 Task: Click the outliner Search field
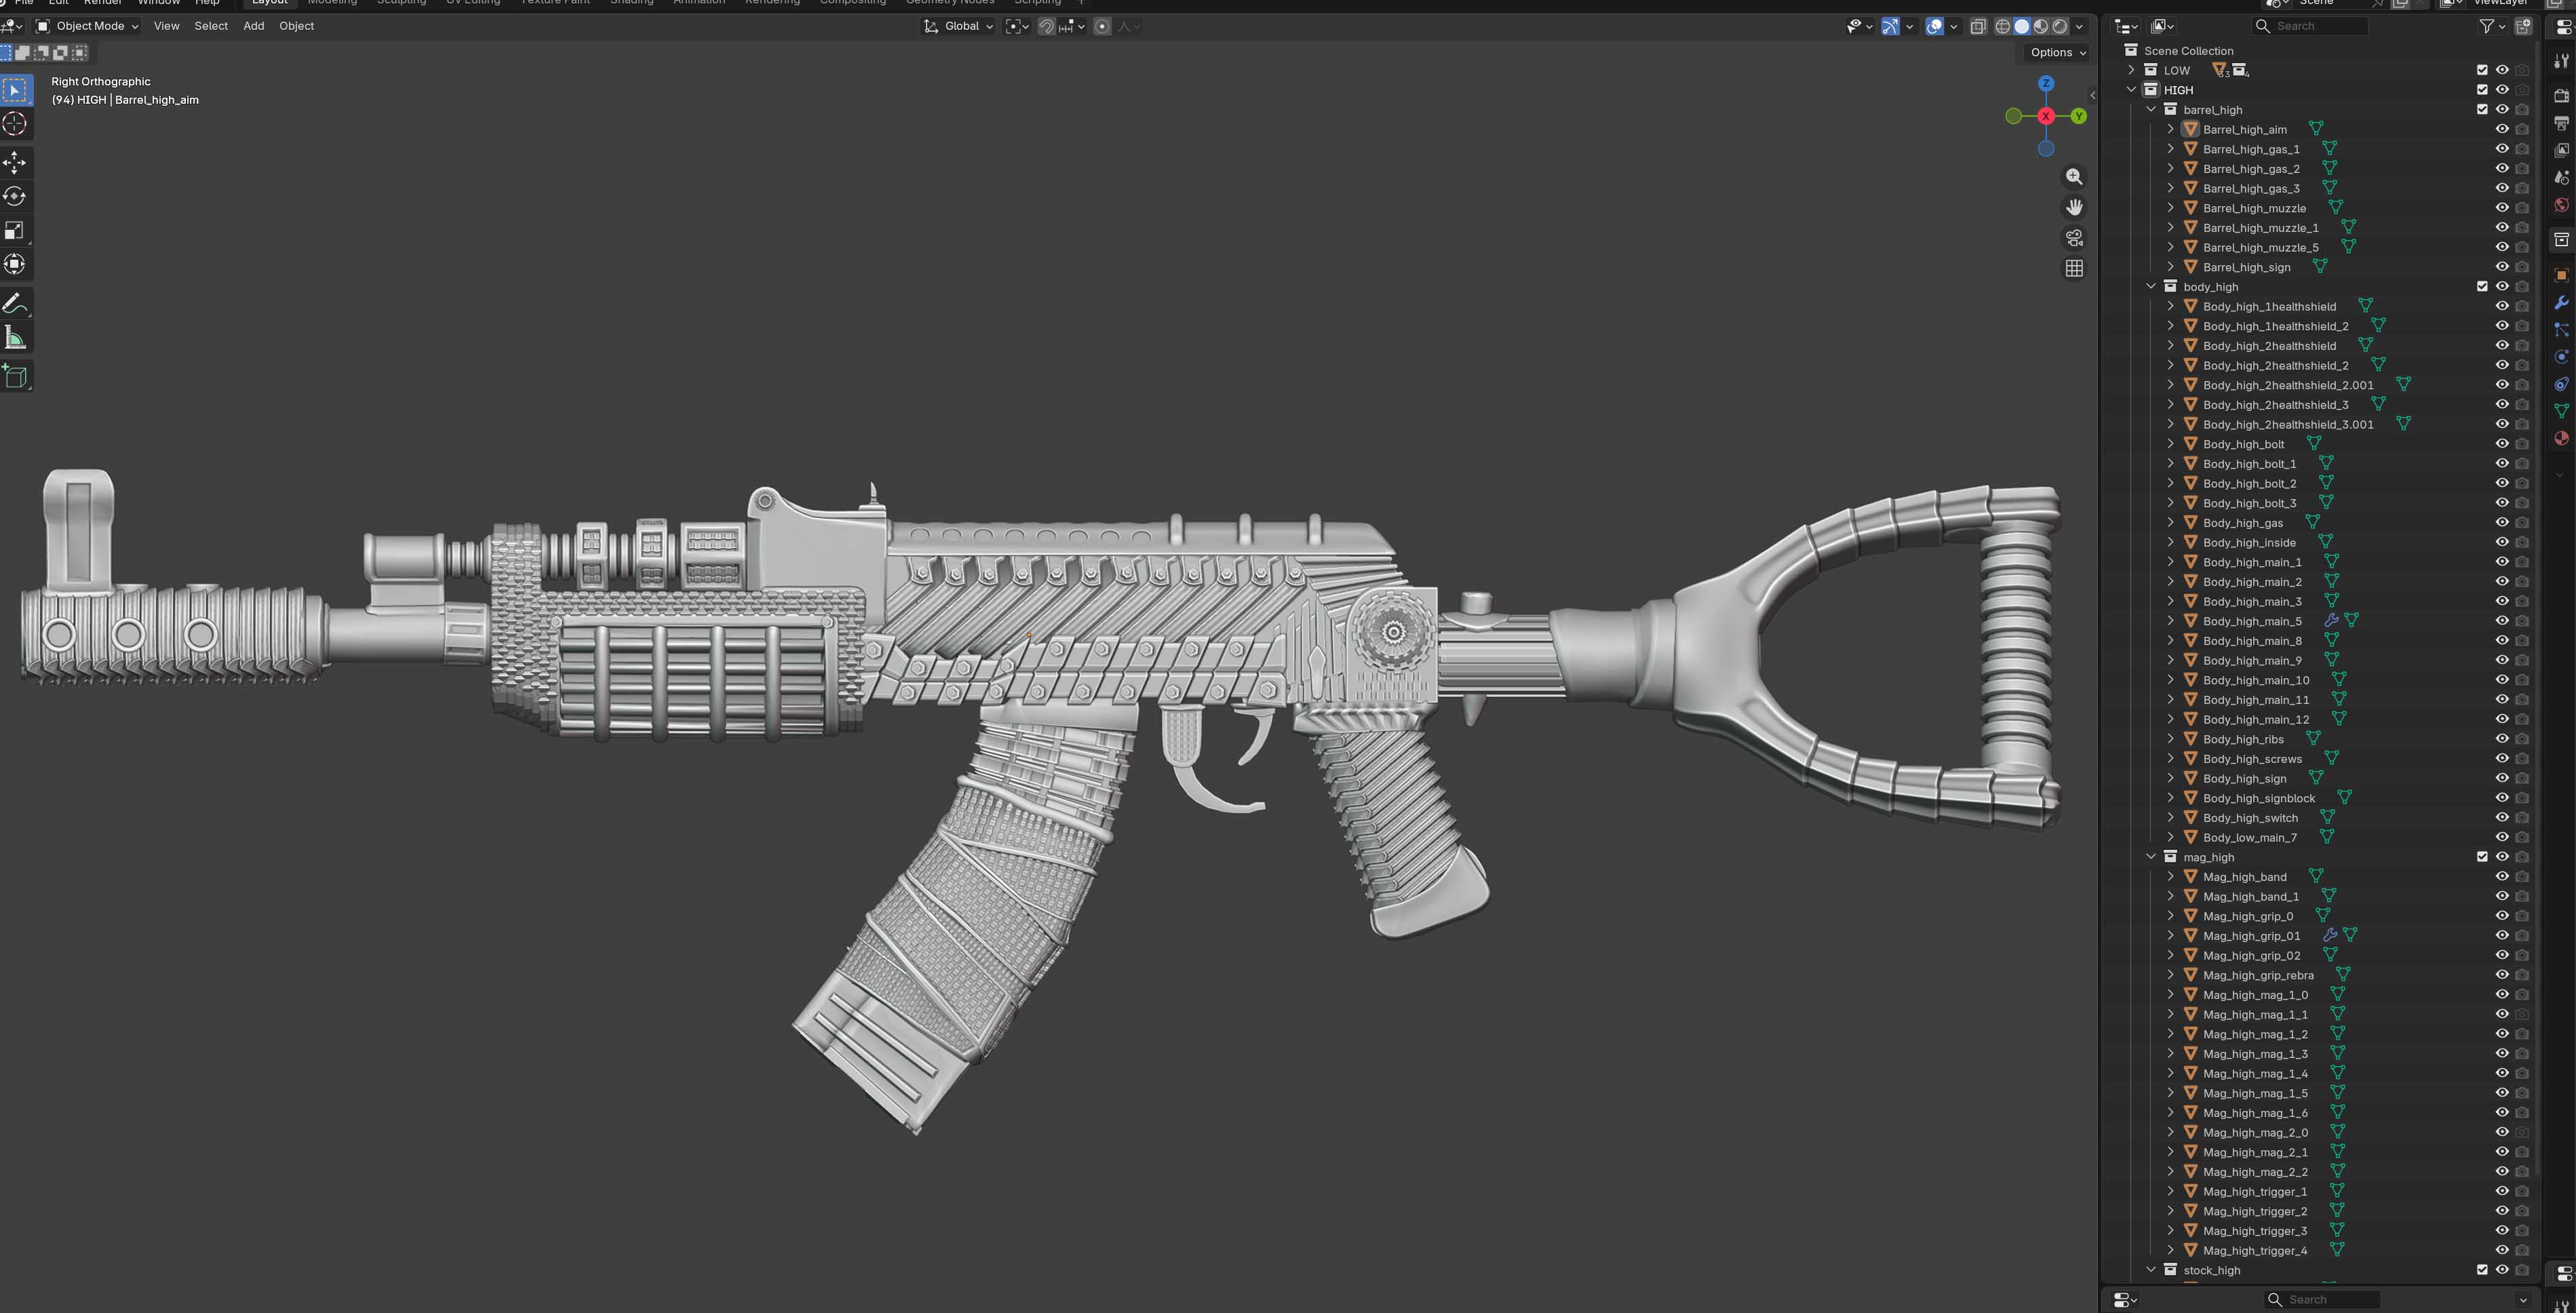point(2310,26)
